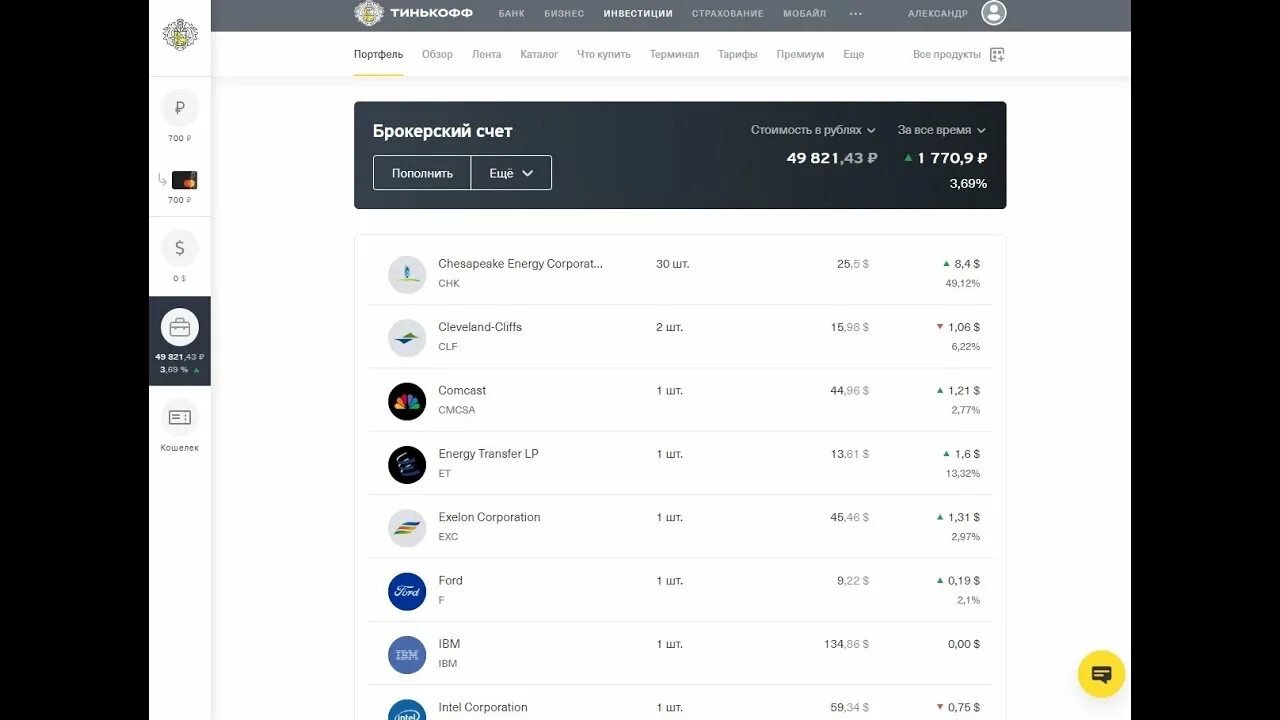The width and height of the screenshot is (1280, 720).
Task: Switch to the Обзор tab
Action: point(437,54)
